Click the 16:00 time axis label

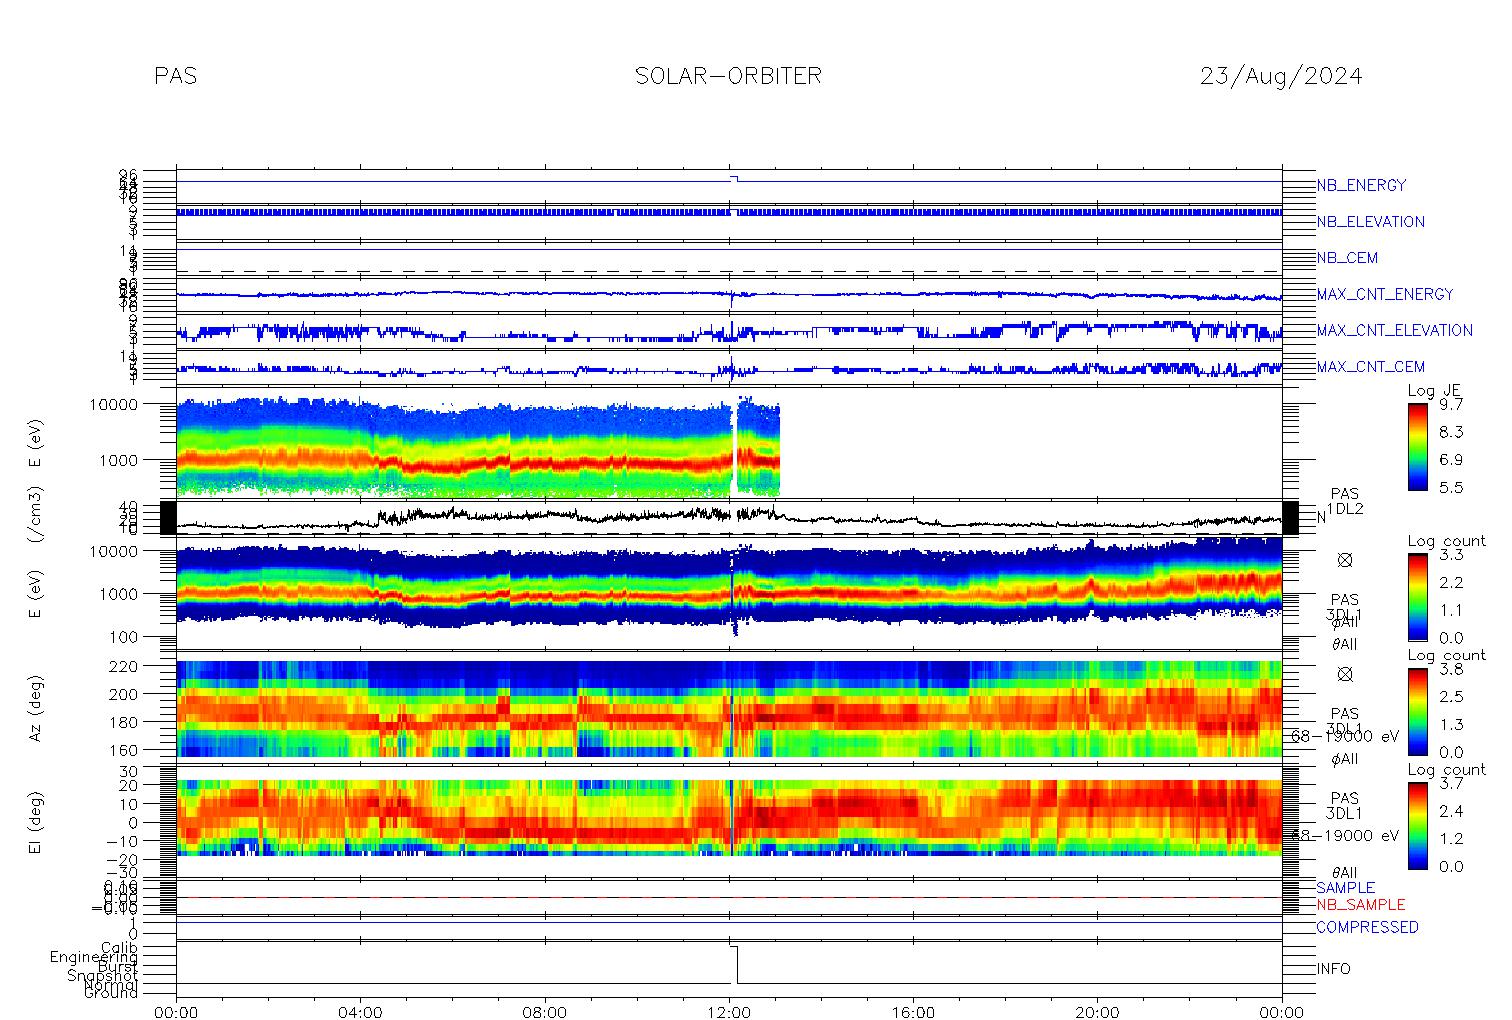point(913,1012)
